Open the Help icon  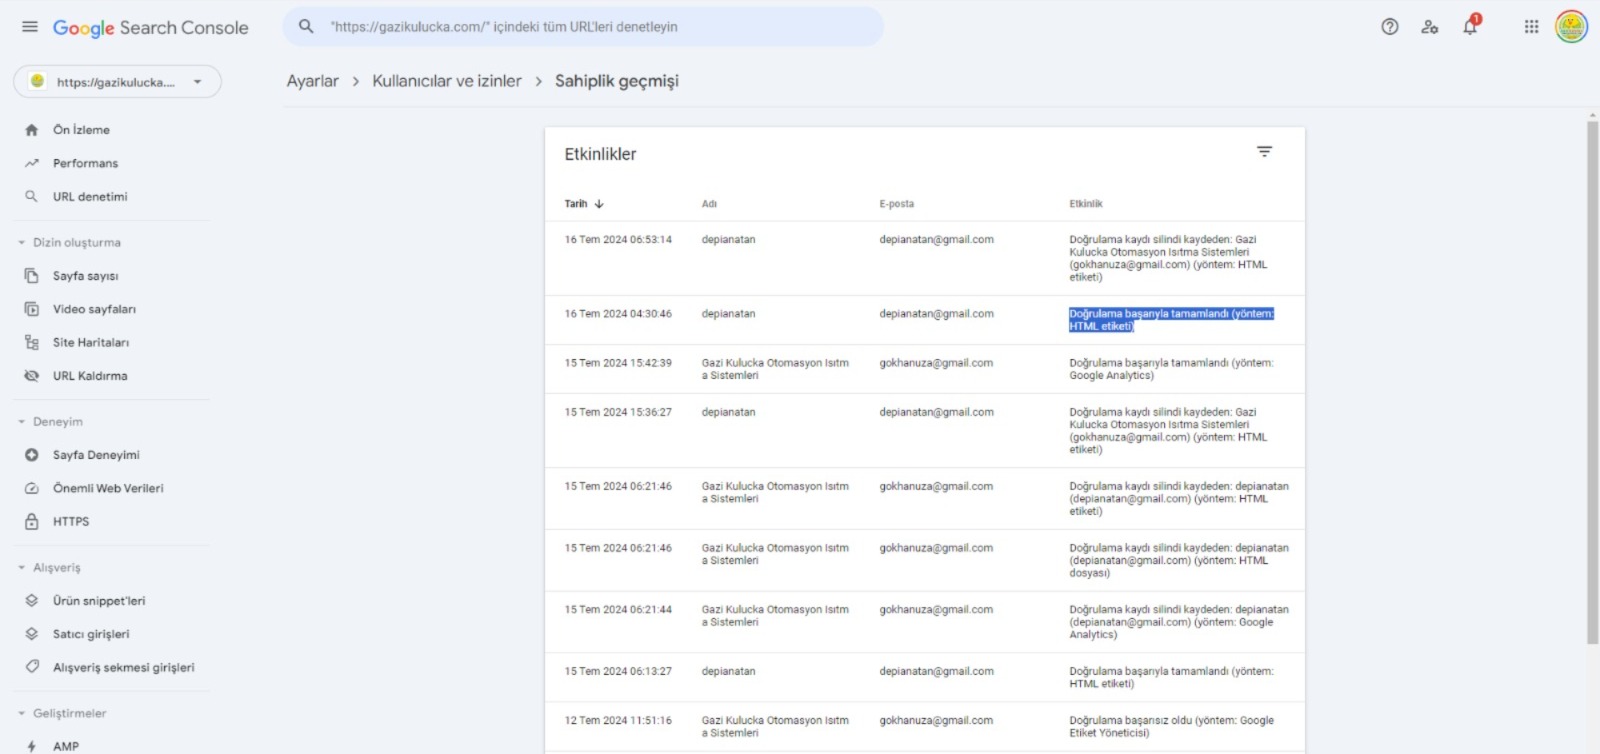pos(1390,27)
